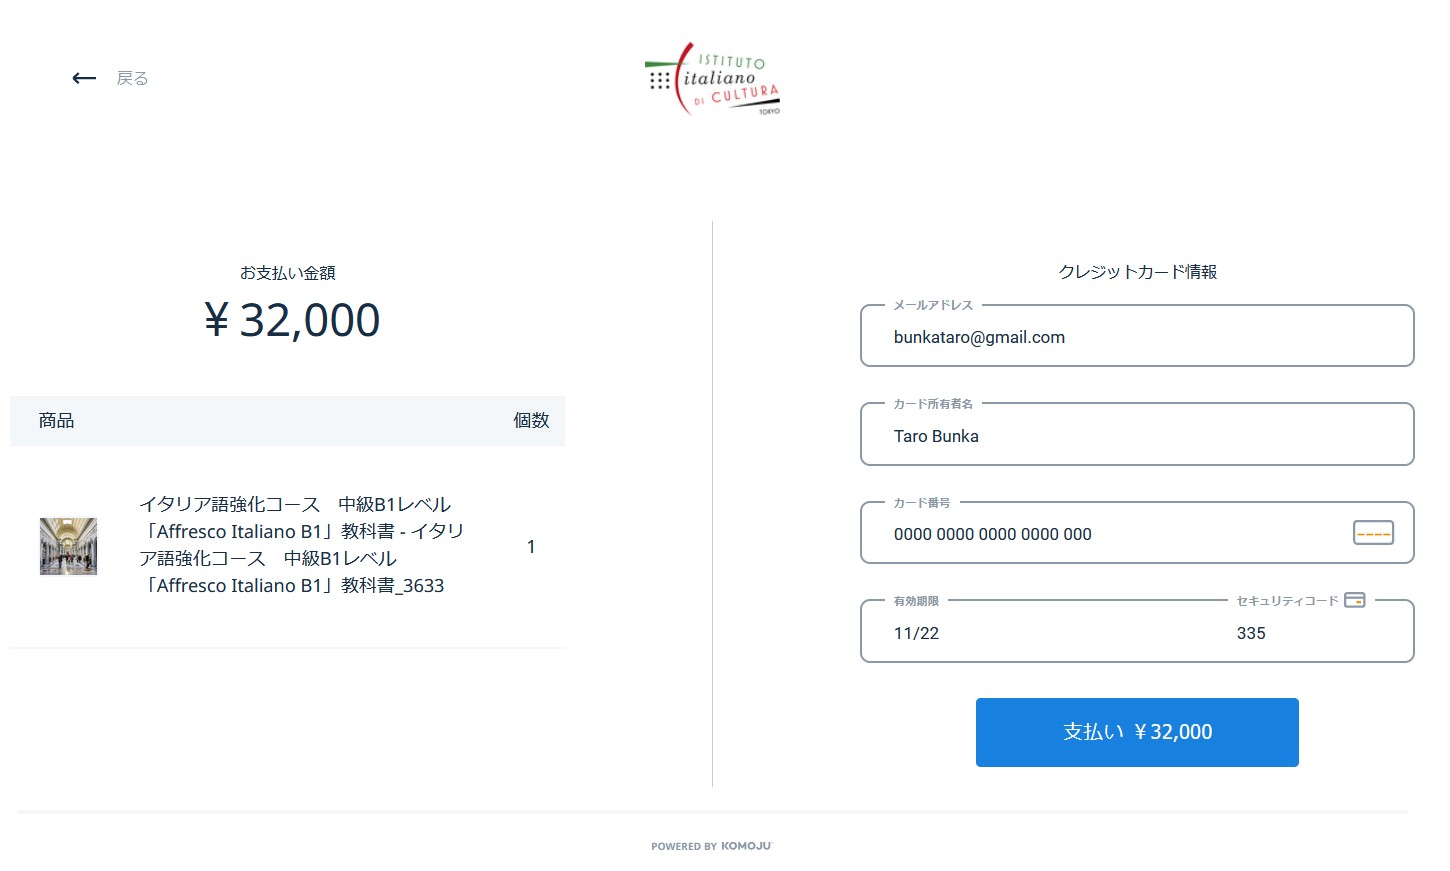The height and width of the screenshot is (871, 1450).
Task: Click the クレジットカード情報 heading
Action: [1137, 272]
